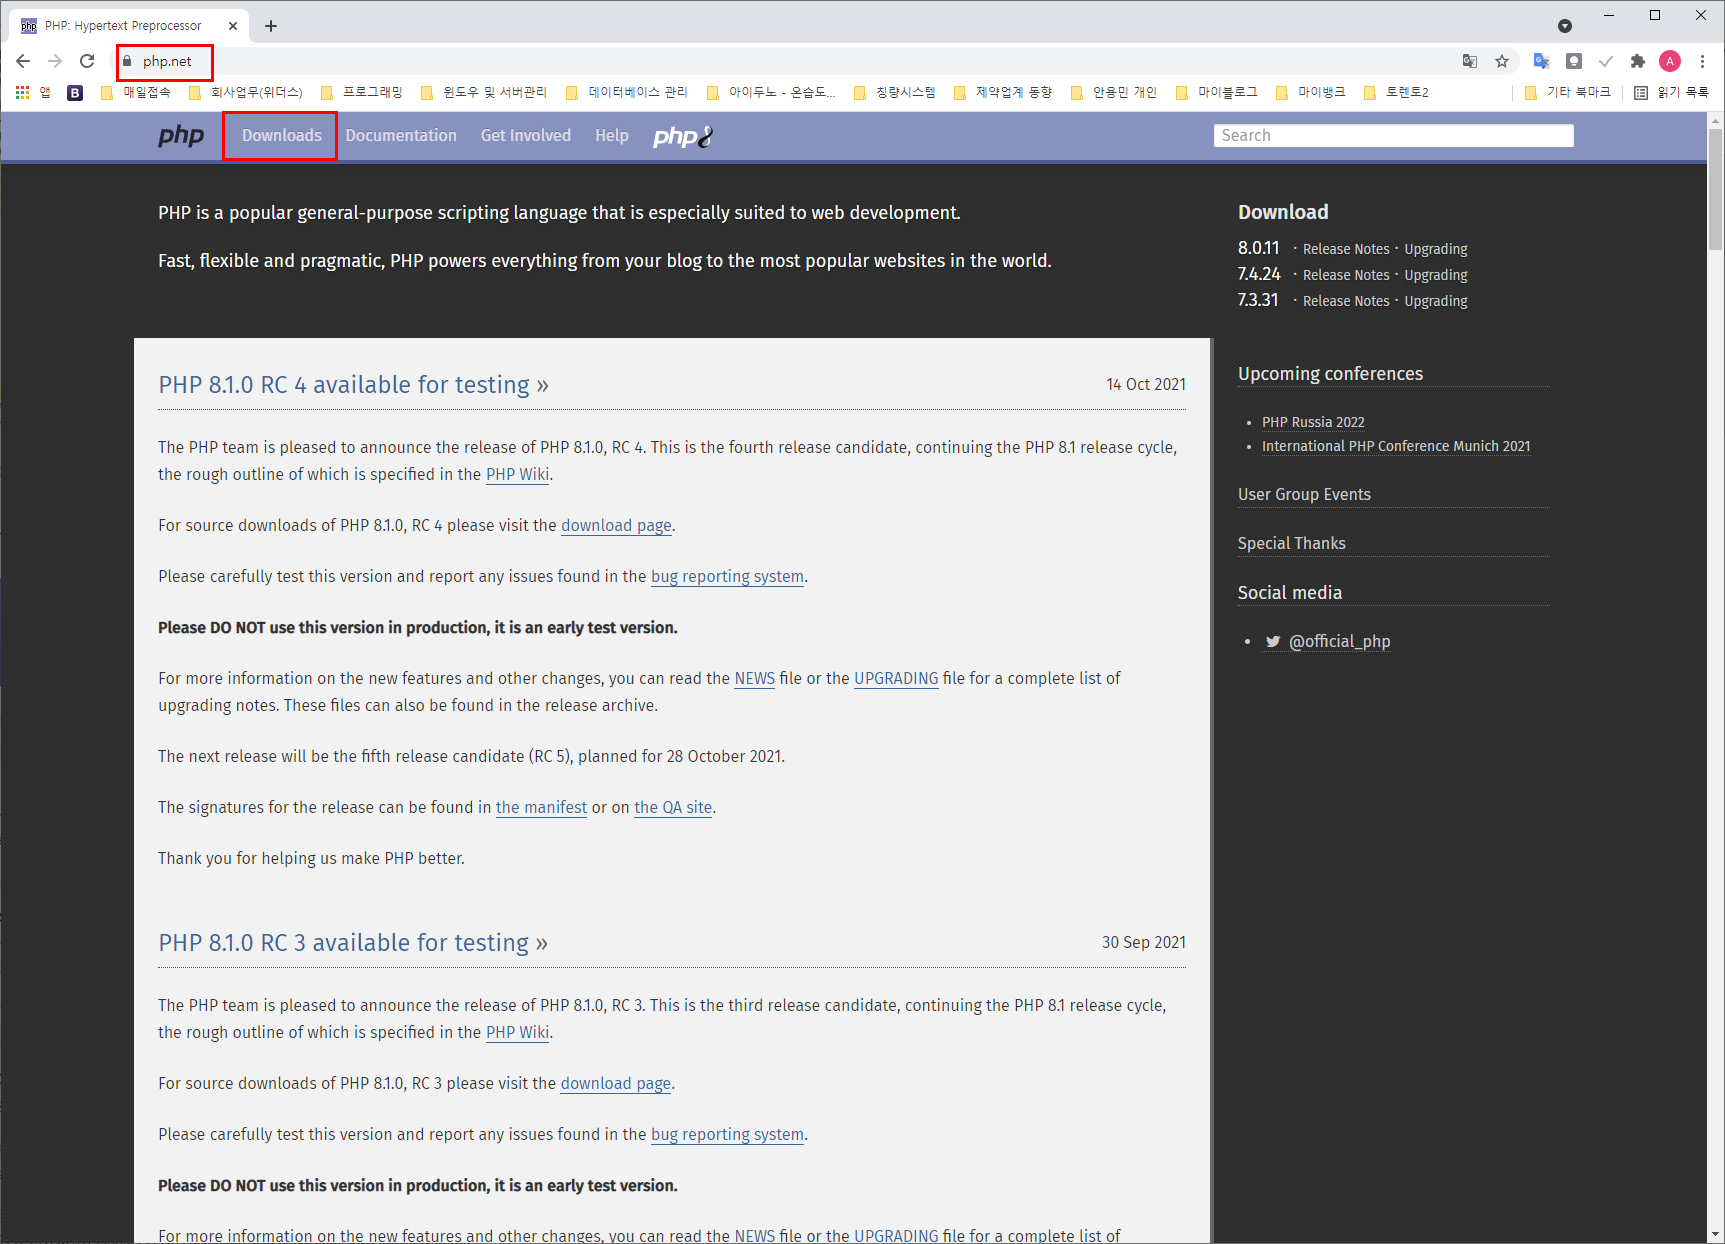Screen dimensions: 1725x1244
Task: Open PHP Russia 2022 conference link
Action: [1313, 422]
